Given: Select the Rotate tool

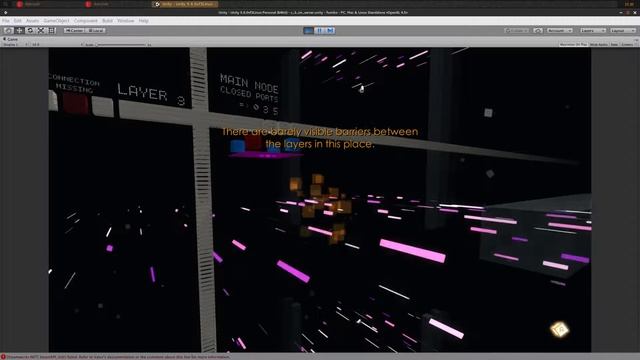Looking at the screenshot, I should 30,31.
